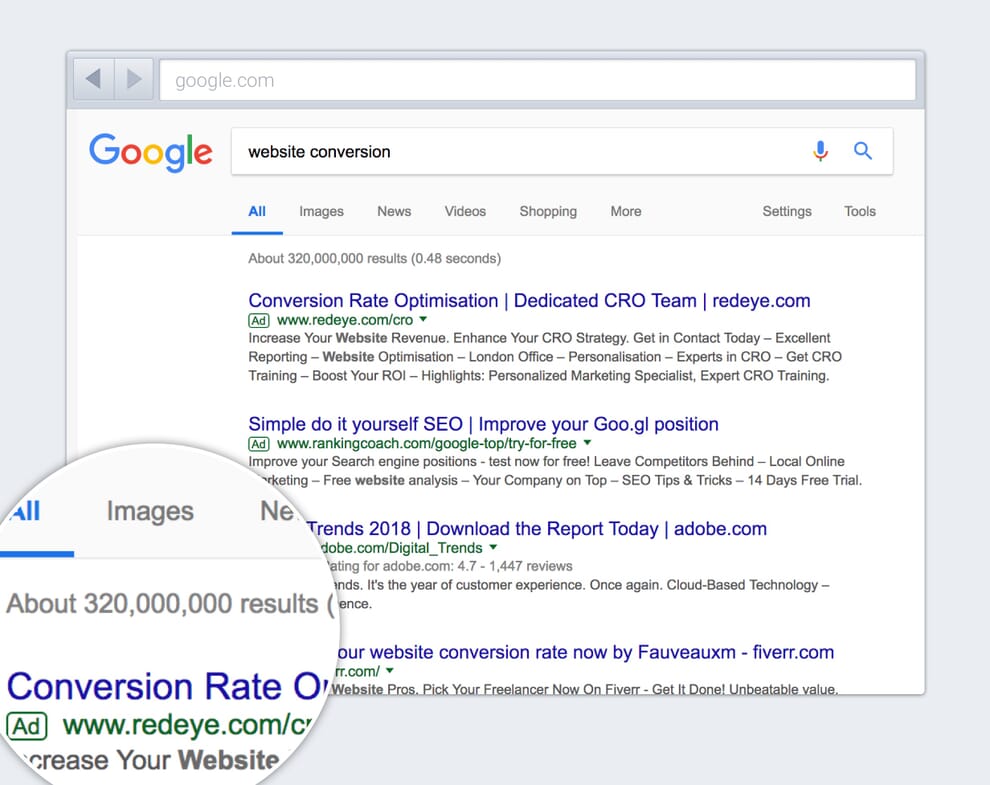
Task: Go back with the browser back arrow
Action: click(x=93, y=80)
